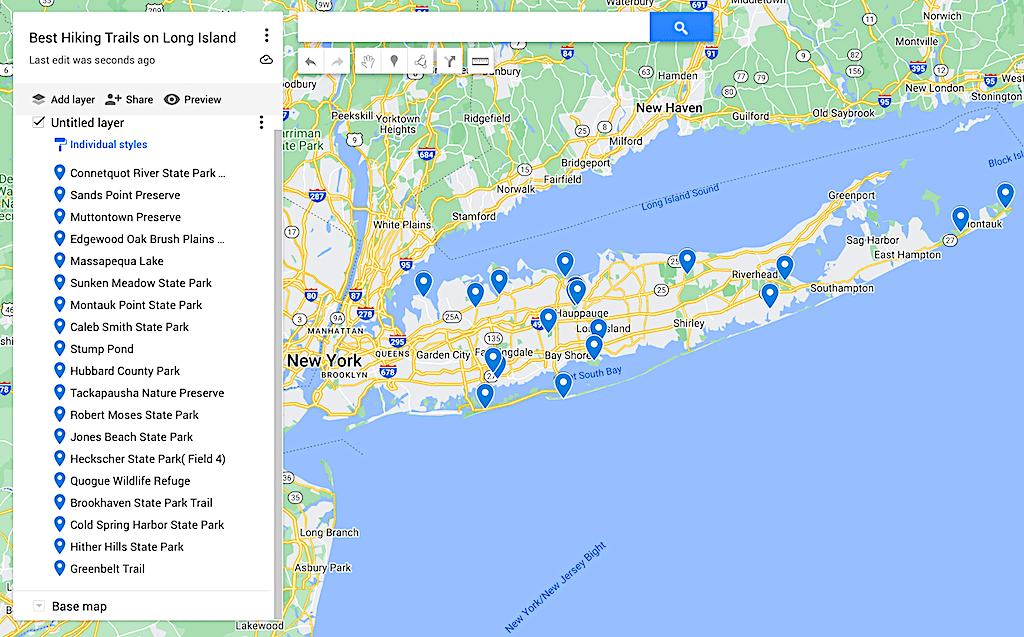This screenshot has width=1024, height=637.
Task: Open the Untitled layer options three-dot menu
Action: 261,122
